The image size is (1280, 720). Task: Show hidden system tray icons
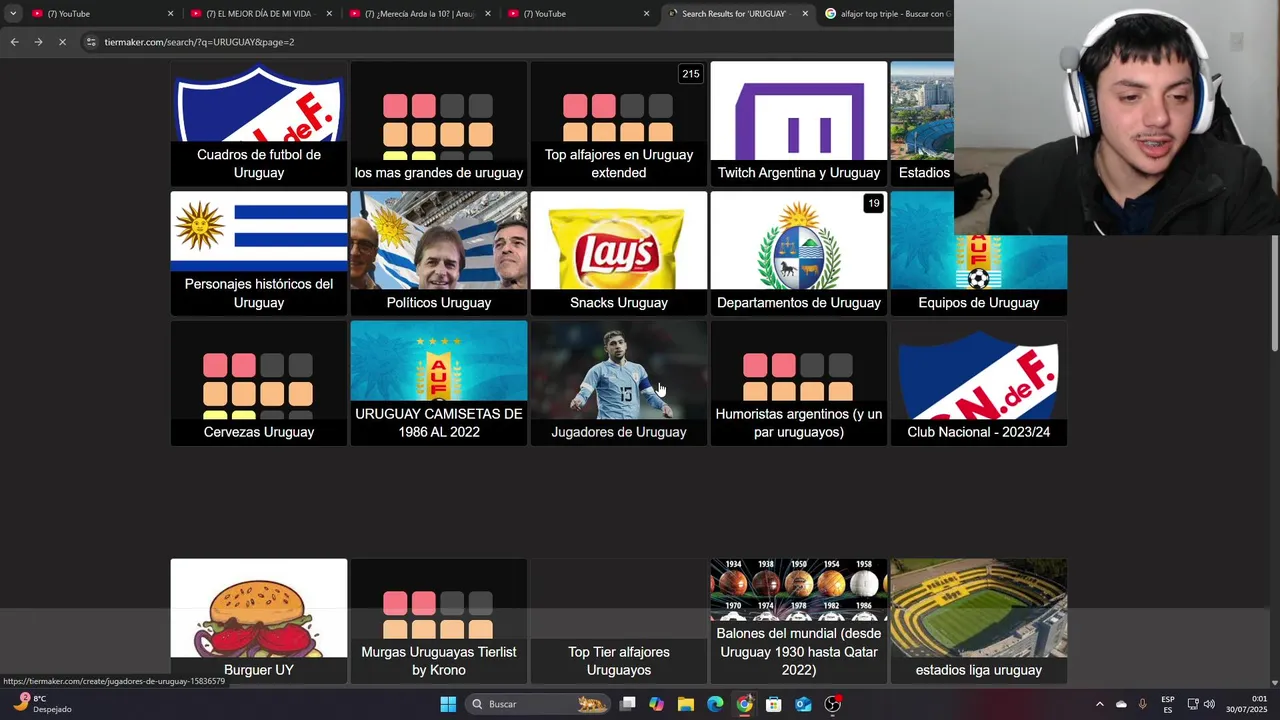point(1099,704)
